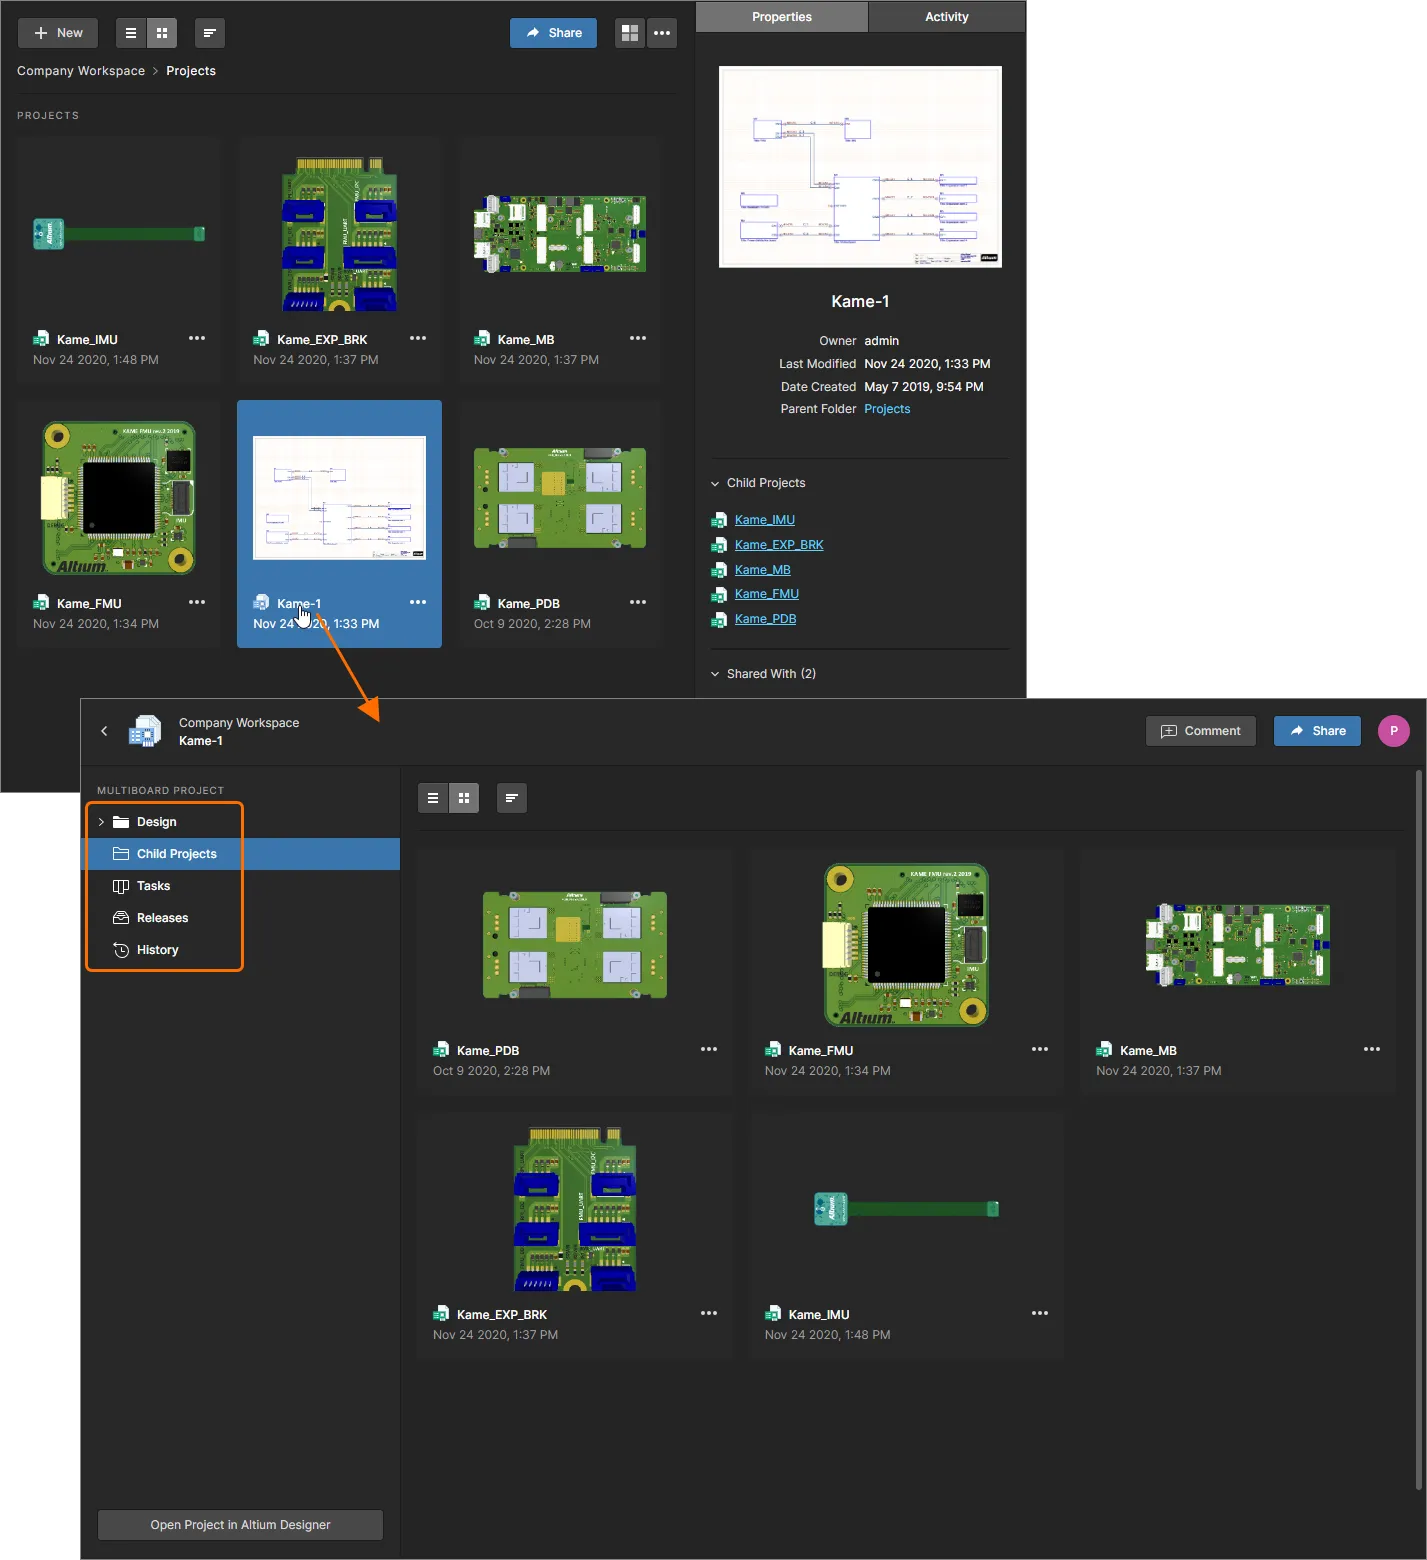This screenshot has height=1560, width=1427.
Task: Open the Kame_IMU card options menu in Projects
Action: click(197, 339)
